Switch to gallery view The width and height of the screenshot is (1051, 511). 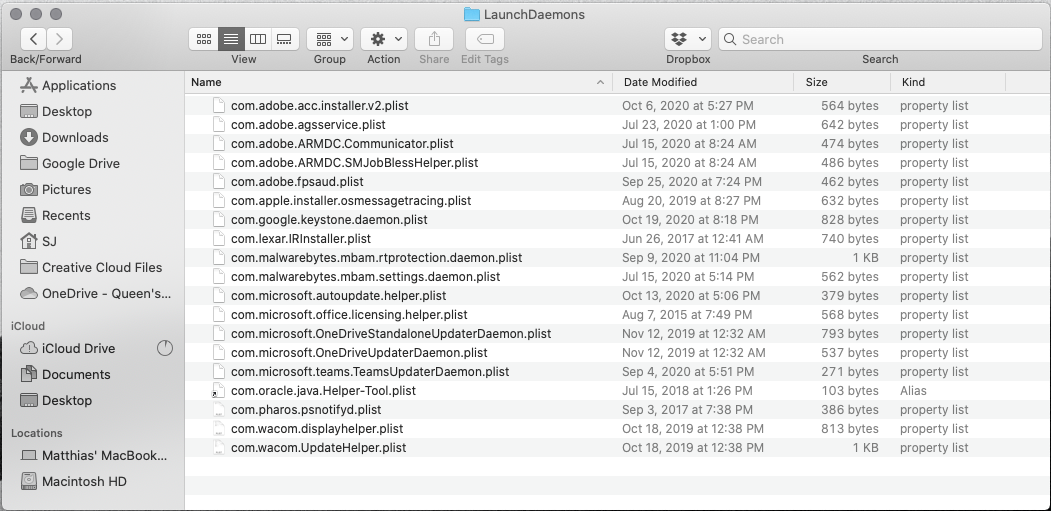click(284, 39)
